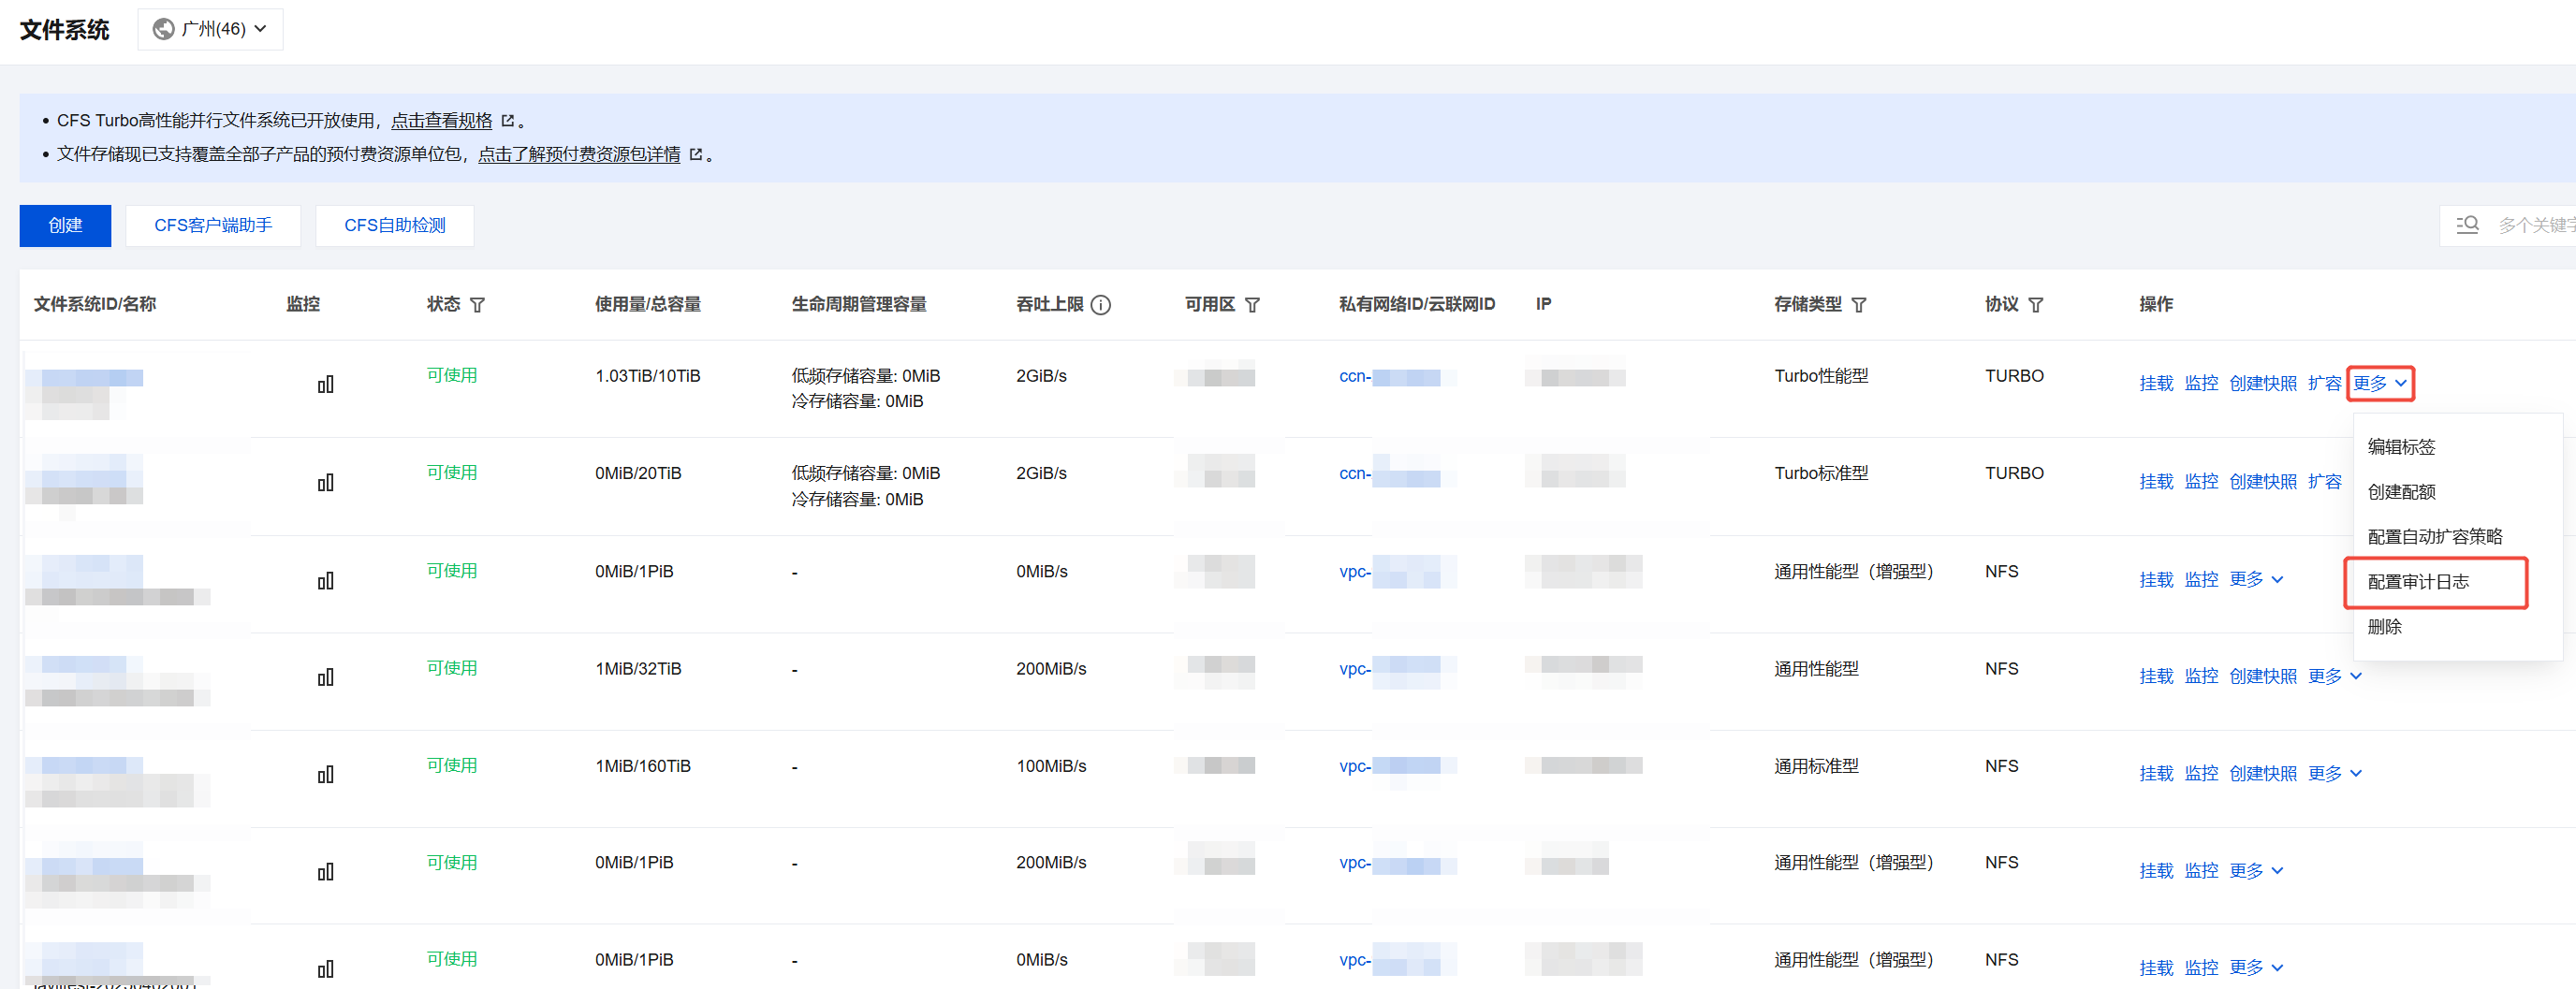Click the storage type filter icon
This screenshot has width=2576, height=989.
coord(1858,305)
